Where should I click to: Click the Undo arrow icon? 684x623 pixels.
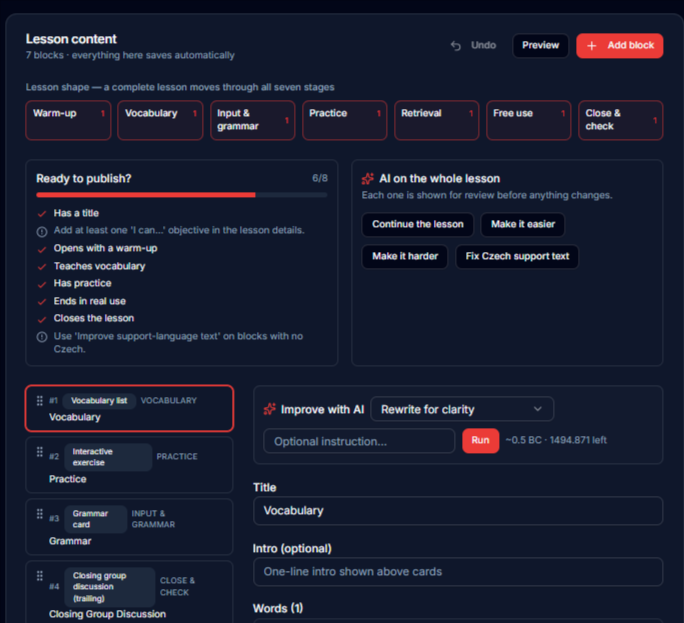click(x=456, y=45)
